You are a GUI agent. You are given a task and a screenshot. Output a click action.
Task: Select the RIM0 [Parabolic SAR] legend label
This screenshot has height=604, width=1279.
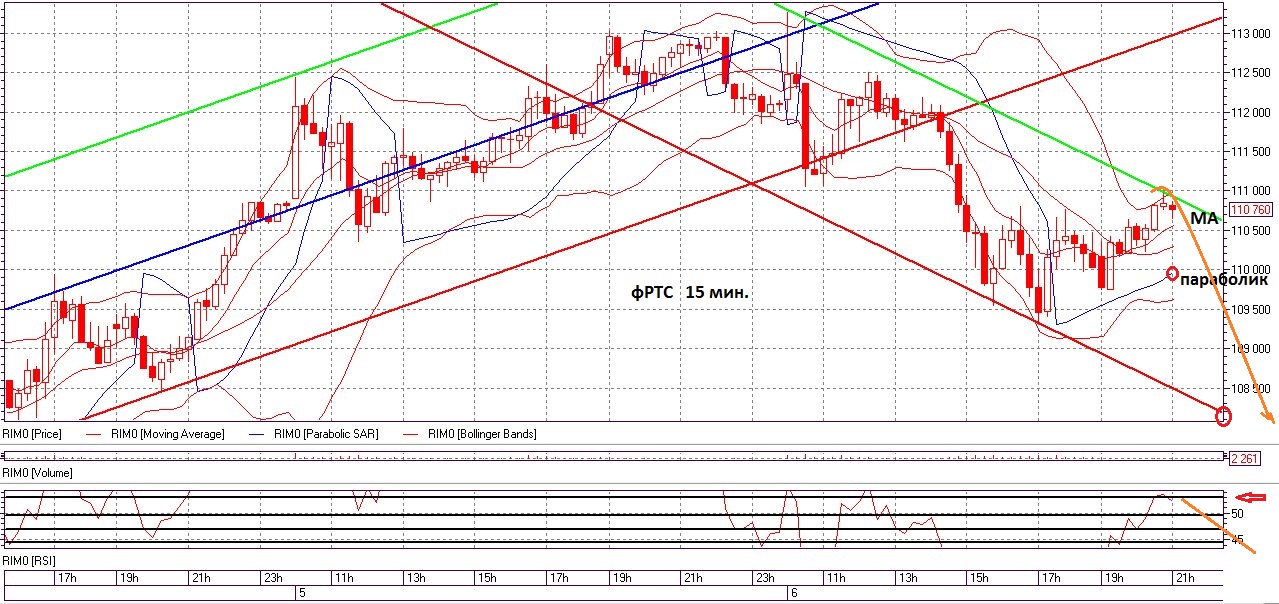point(325,434)
